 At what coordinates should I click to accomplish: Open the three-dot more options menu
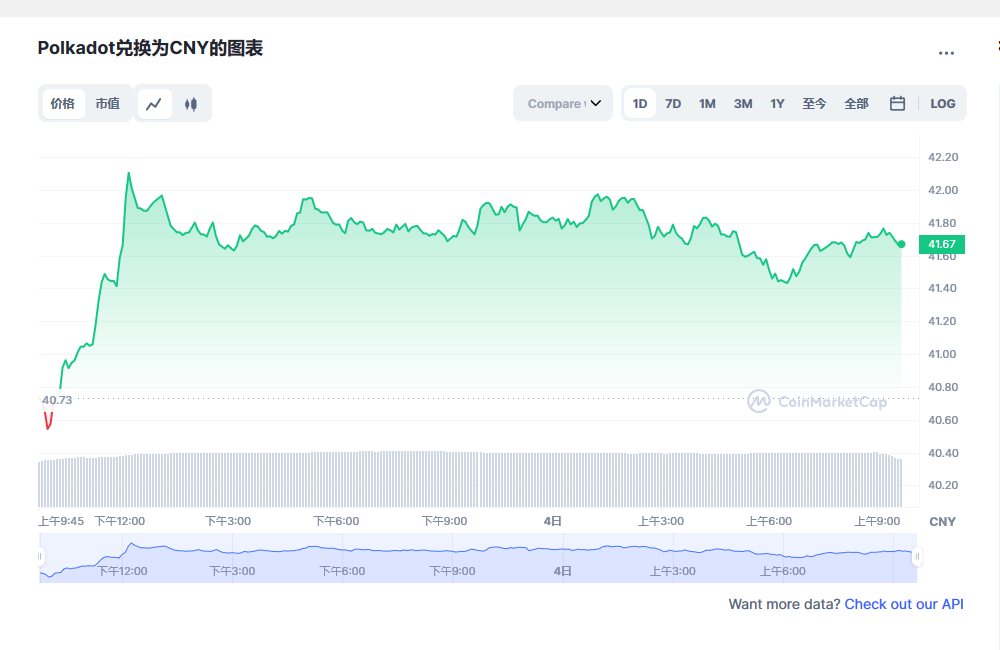click(x=946, y=54)
